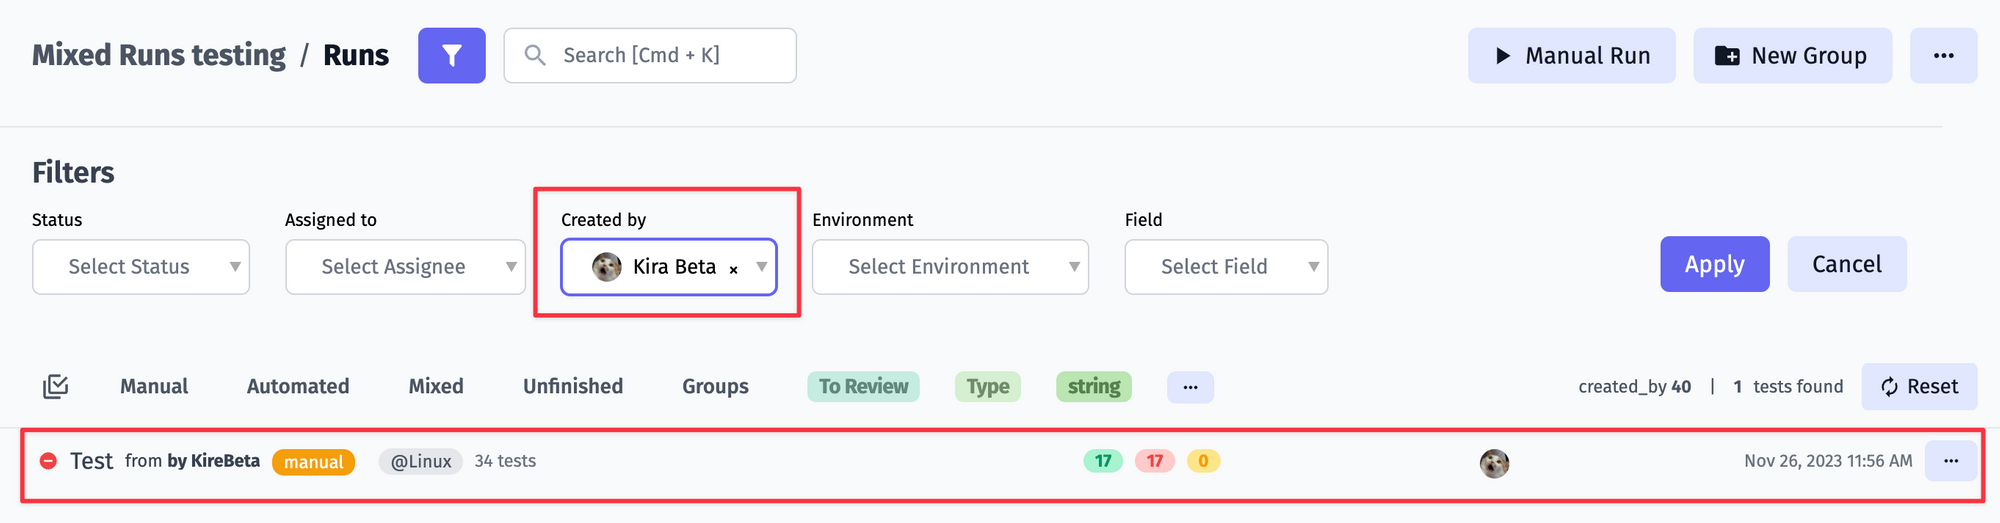Switch to the Mixed tab

pos(436,386)
